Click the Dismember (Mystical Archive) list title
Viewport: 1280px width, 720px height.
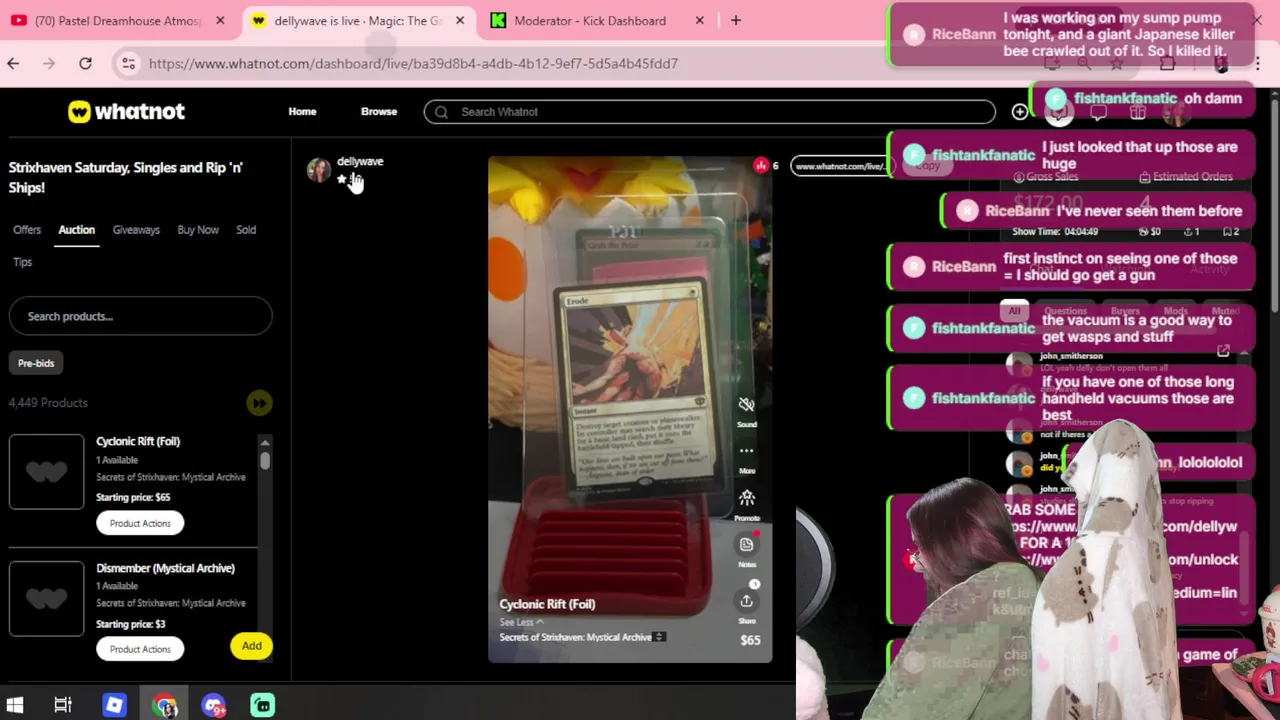tap(165, 568)
